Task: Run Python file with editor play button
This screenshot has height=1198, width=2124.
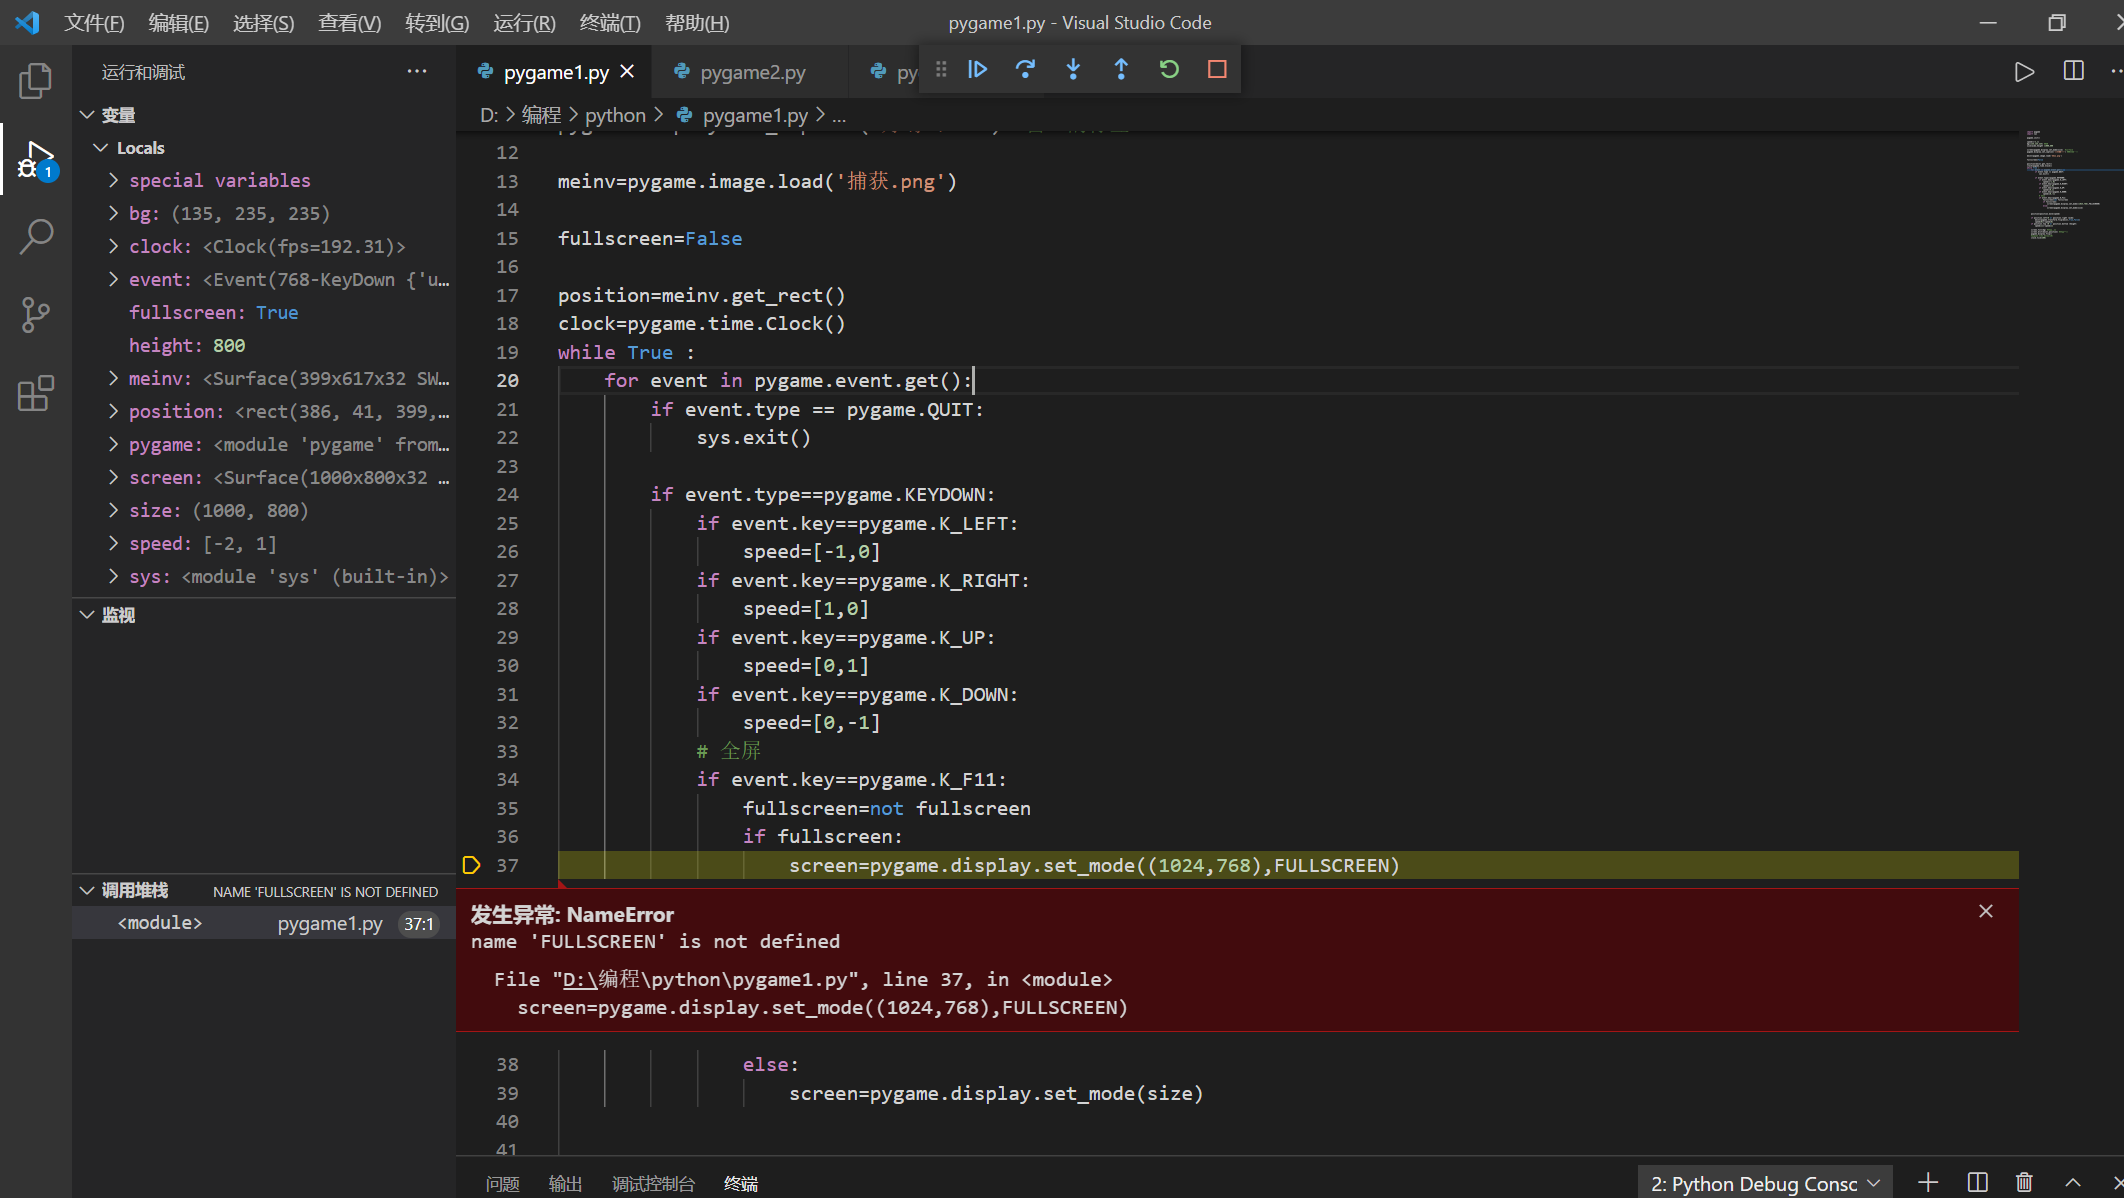Action: pos(2024,72)
